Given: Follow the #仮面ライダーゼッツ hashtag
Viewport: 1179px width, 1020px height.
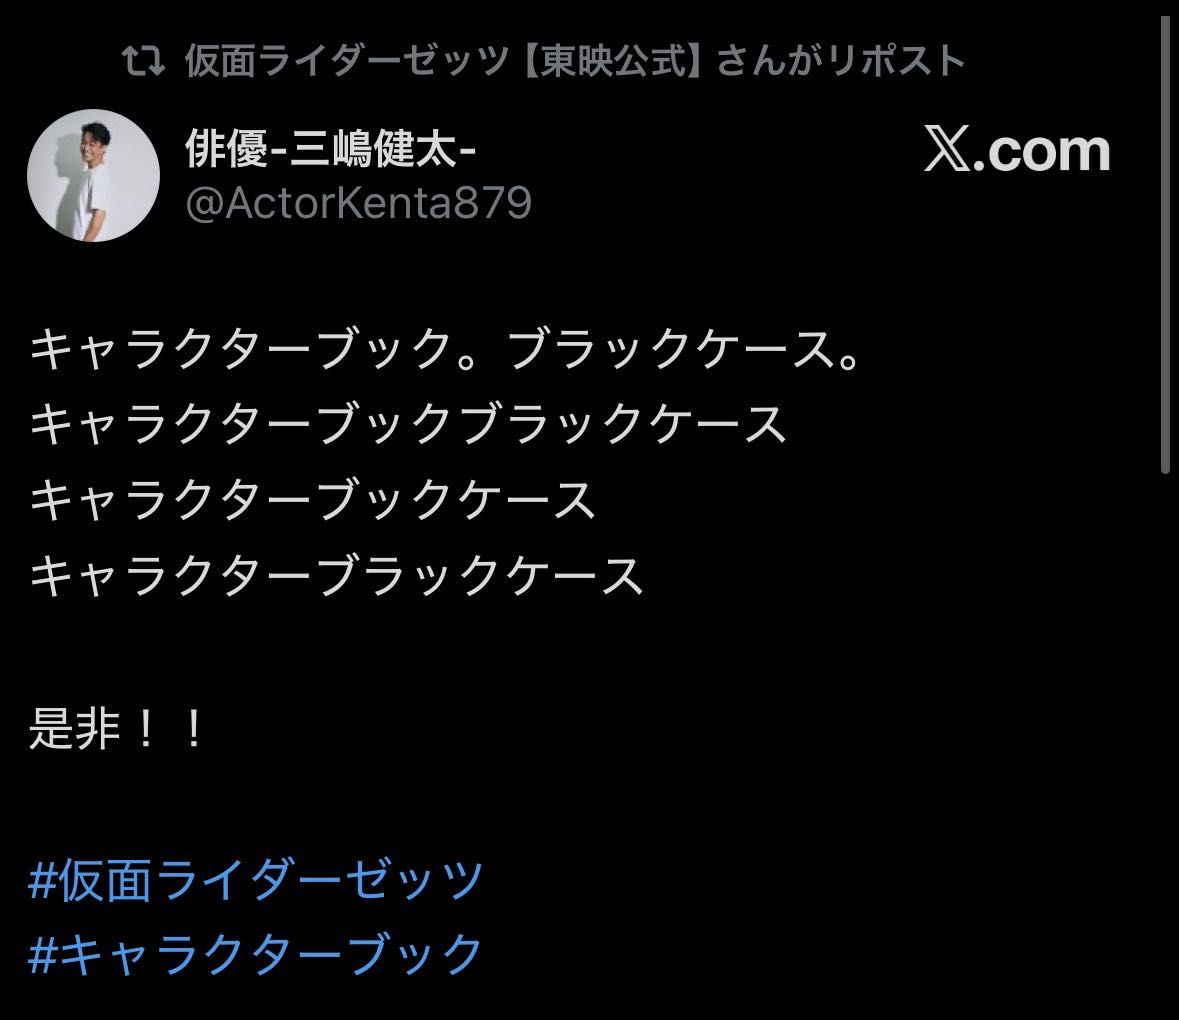Looking at the screenshot, I should (256, 879).
